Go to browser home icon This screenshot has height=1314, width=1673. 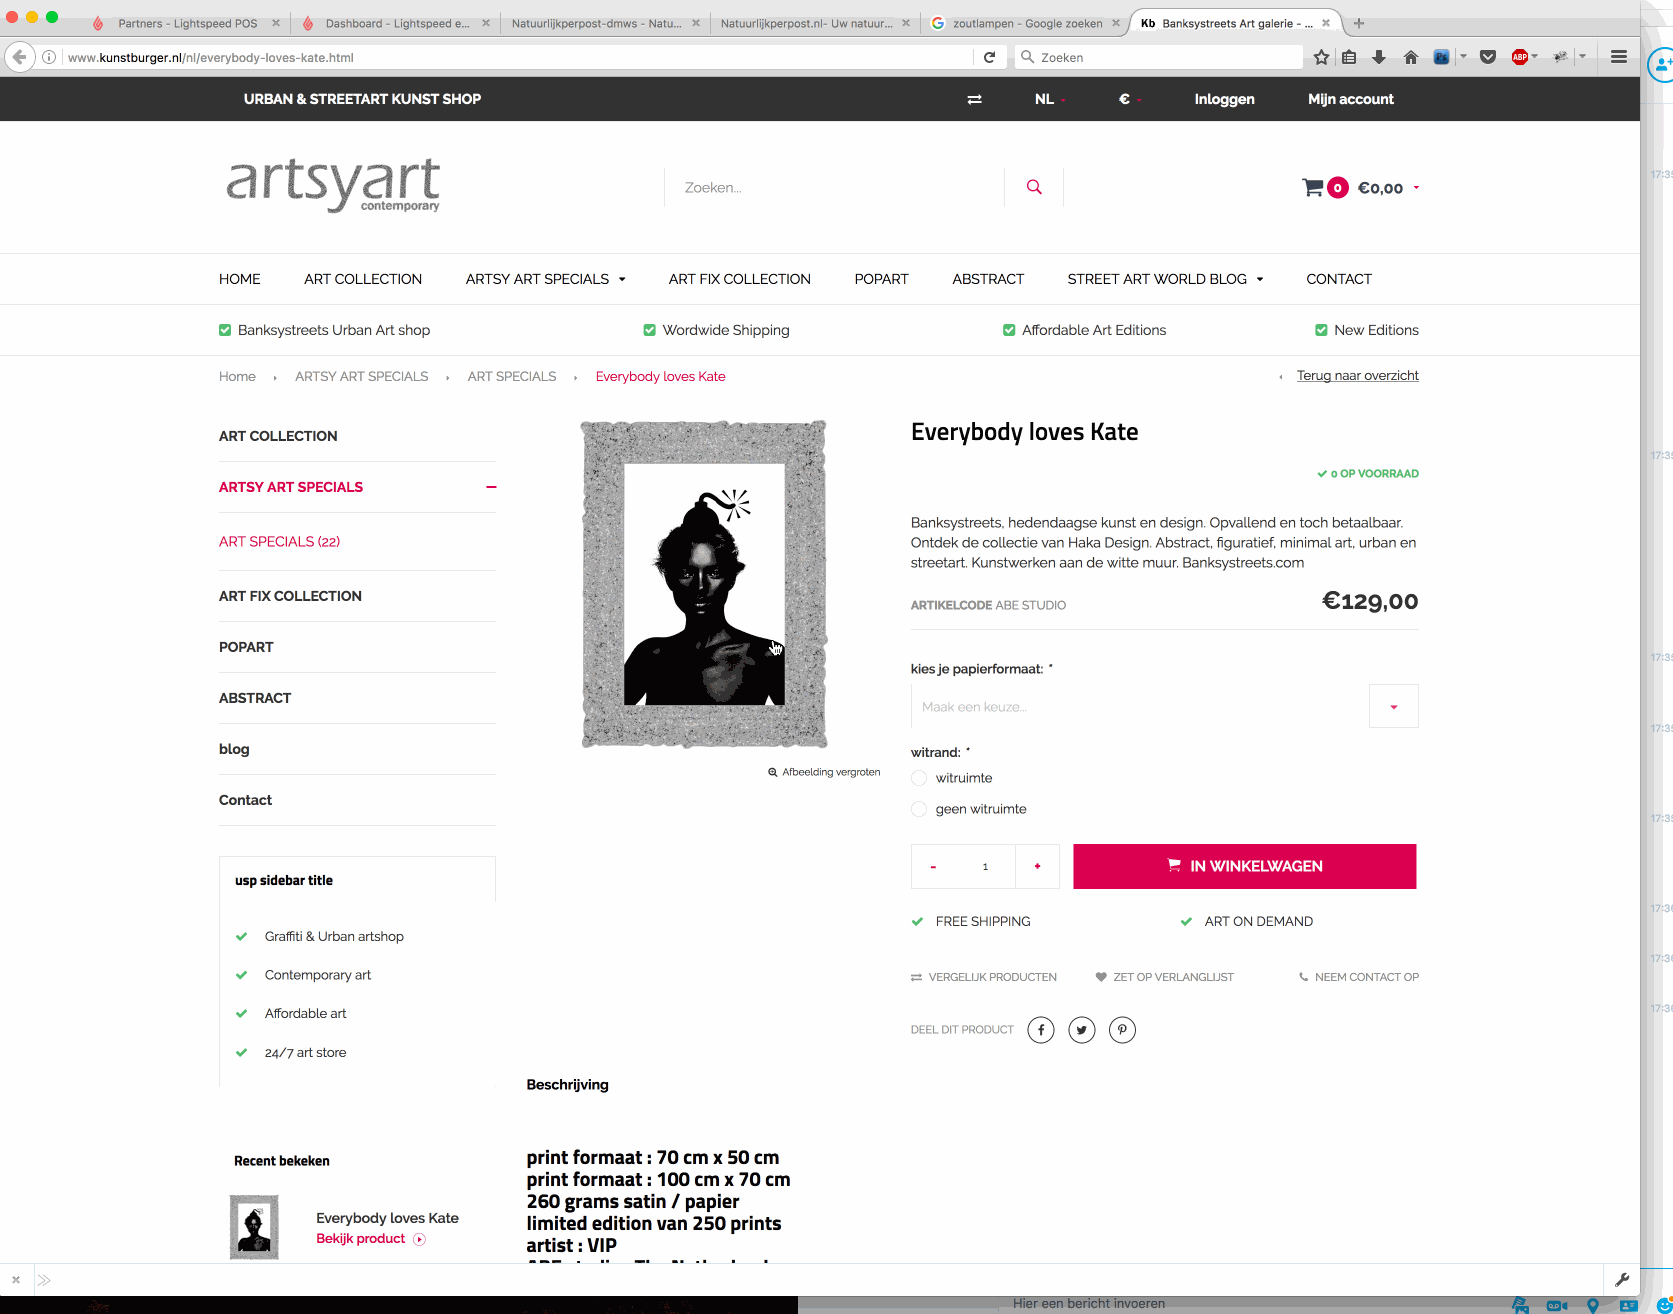[x=1410, y=57]
